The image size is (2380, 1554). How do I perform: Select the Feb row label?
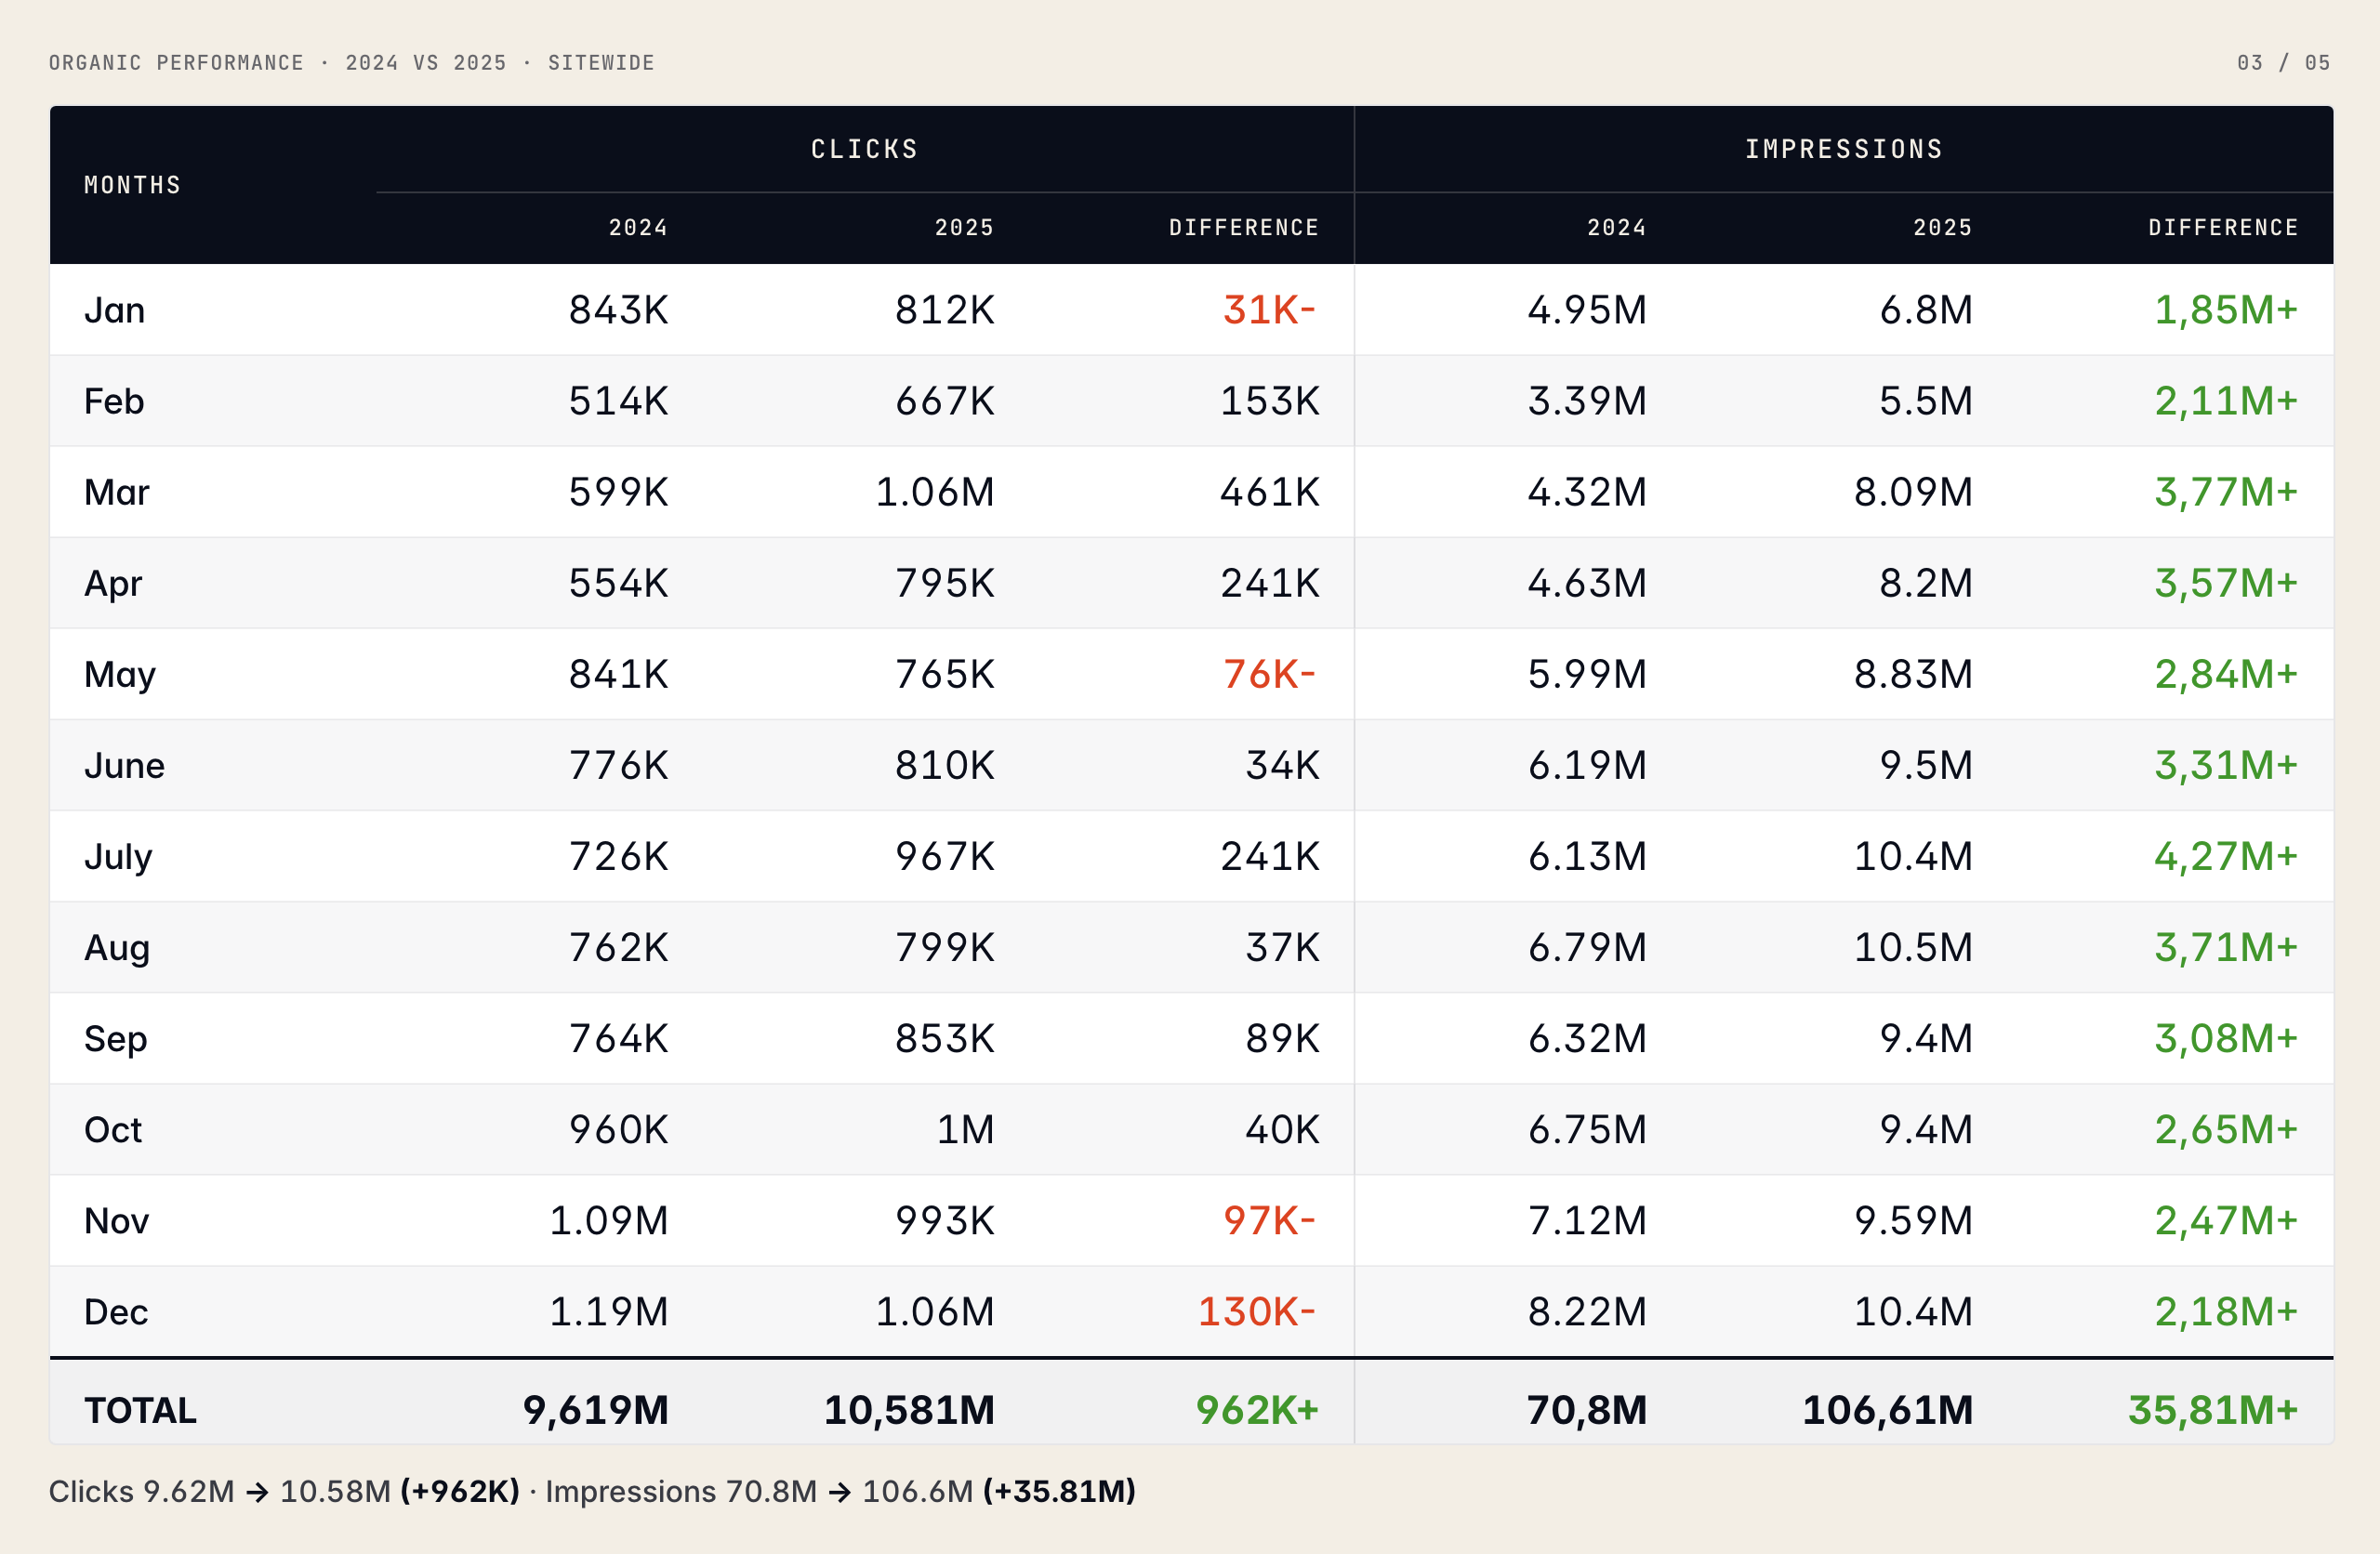coord(114,401)
